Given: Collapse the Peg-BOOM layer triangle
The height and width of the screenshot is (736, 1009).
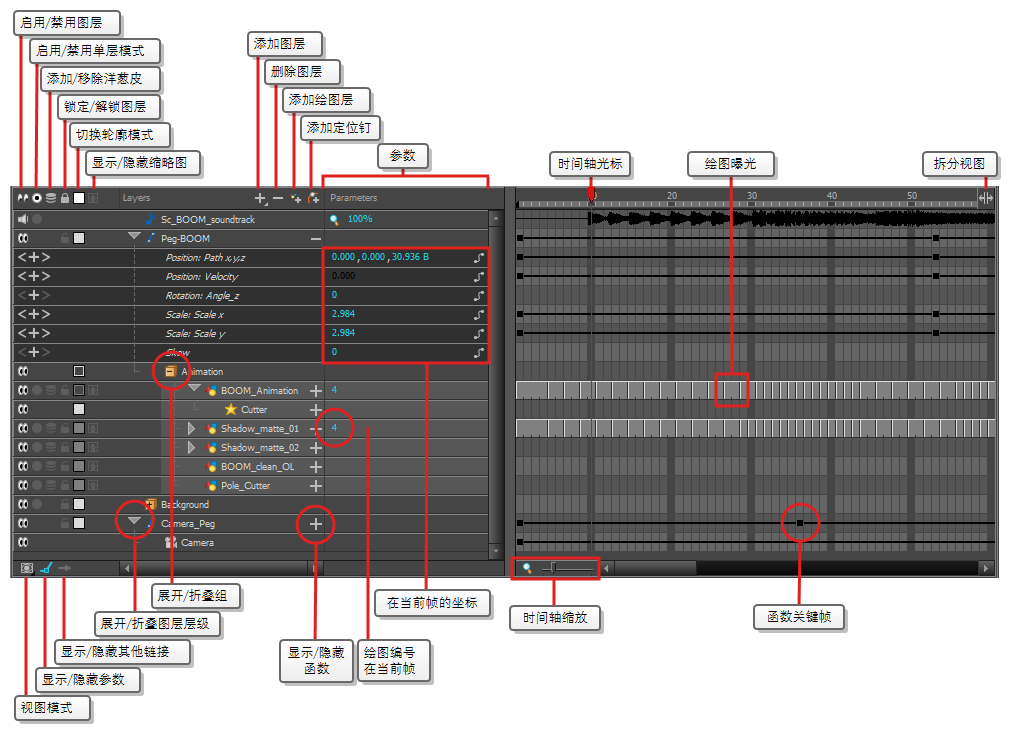Looking at the screenshot, I should click(134, 237).
